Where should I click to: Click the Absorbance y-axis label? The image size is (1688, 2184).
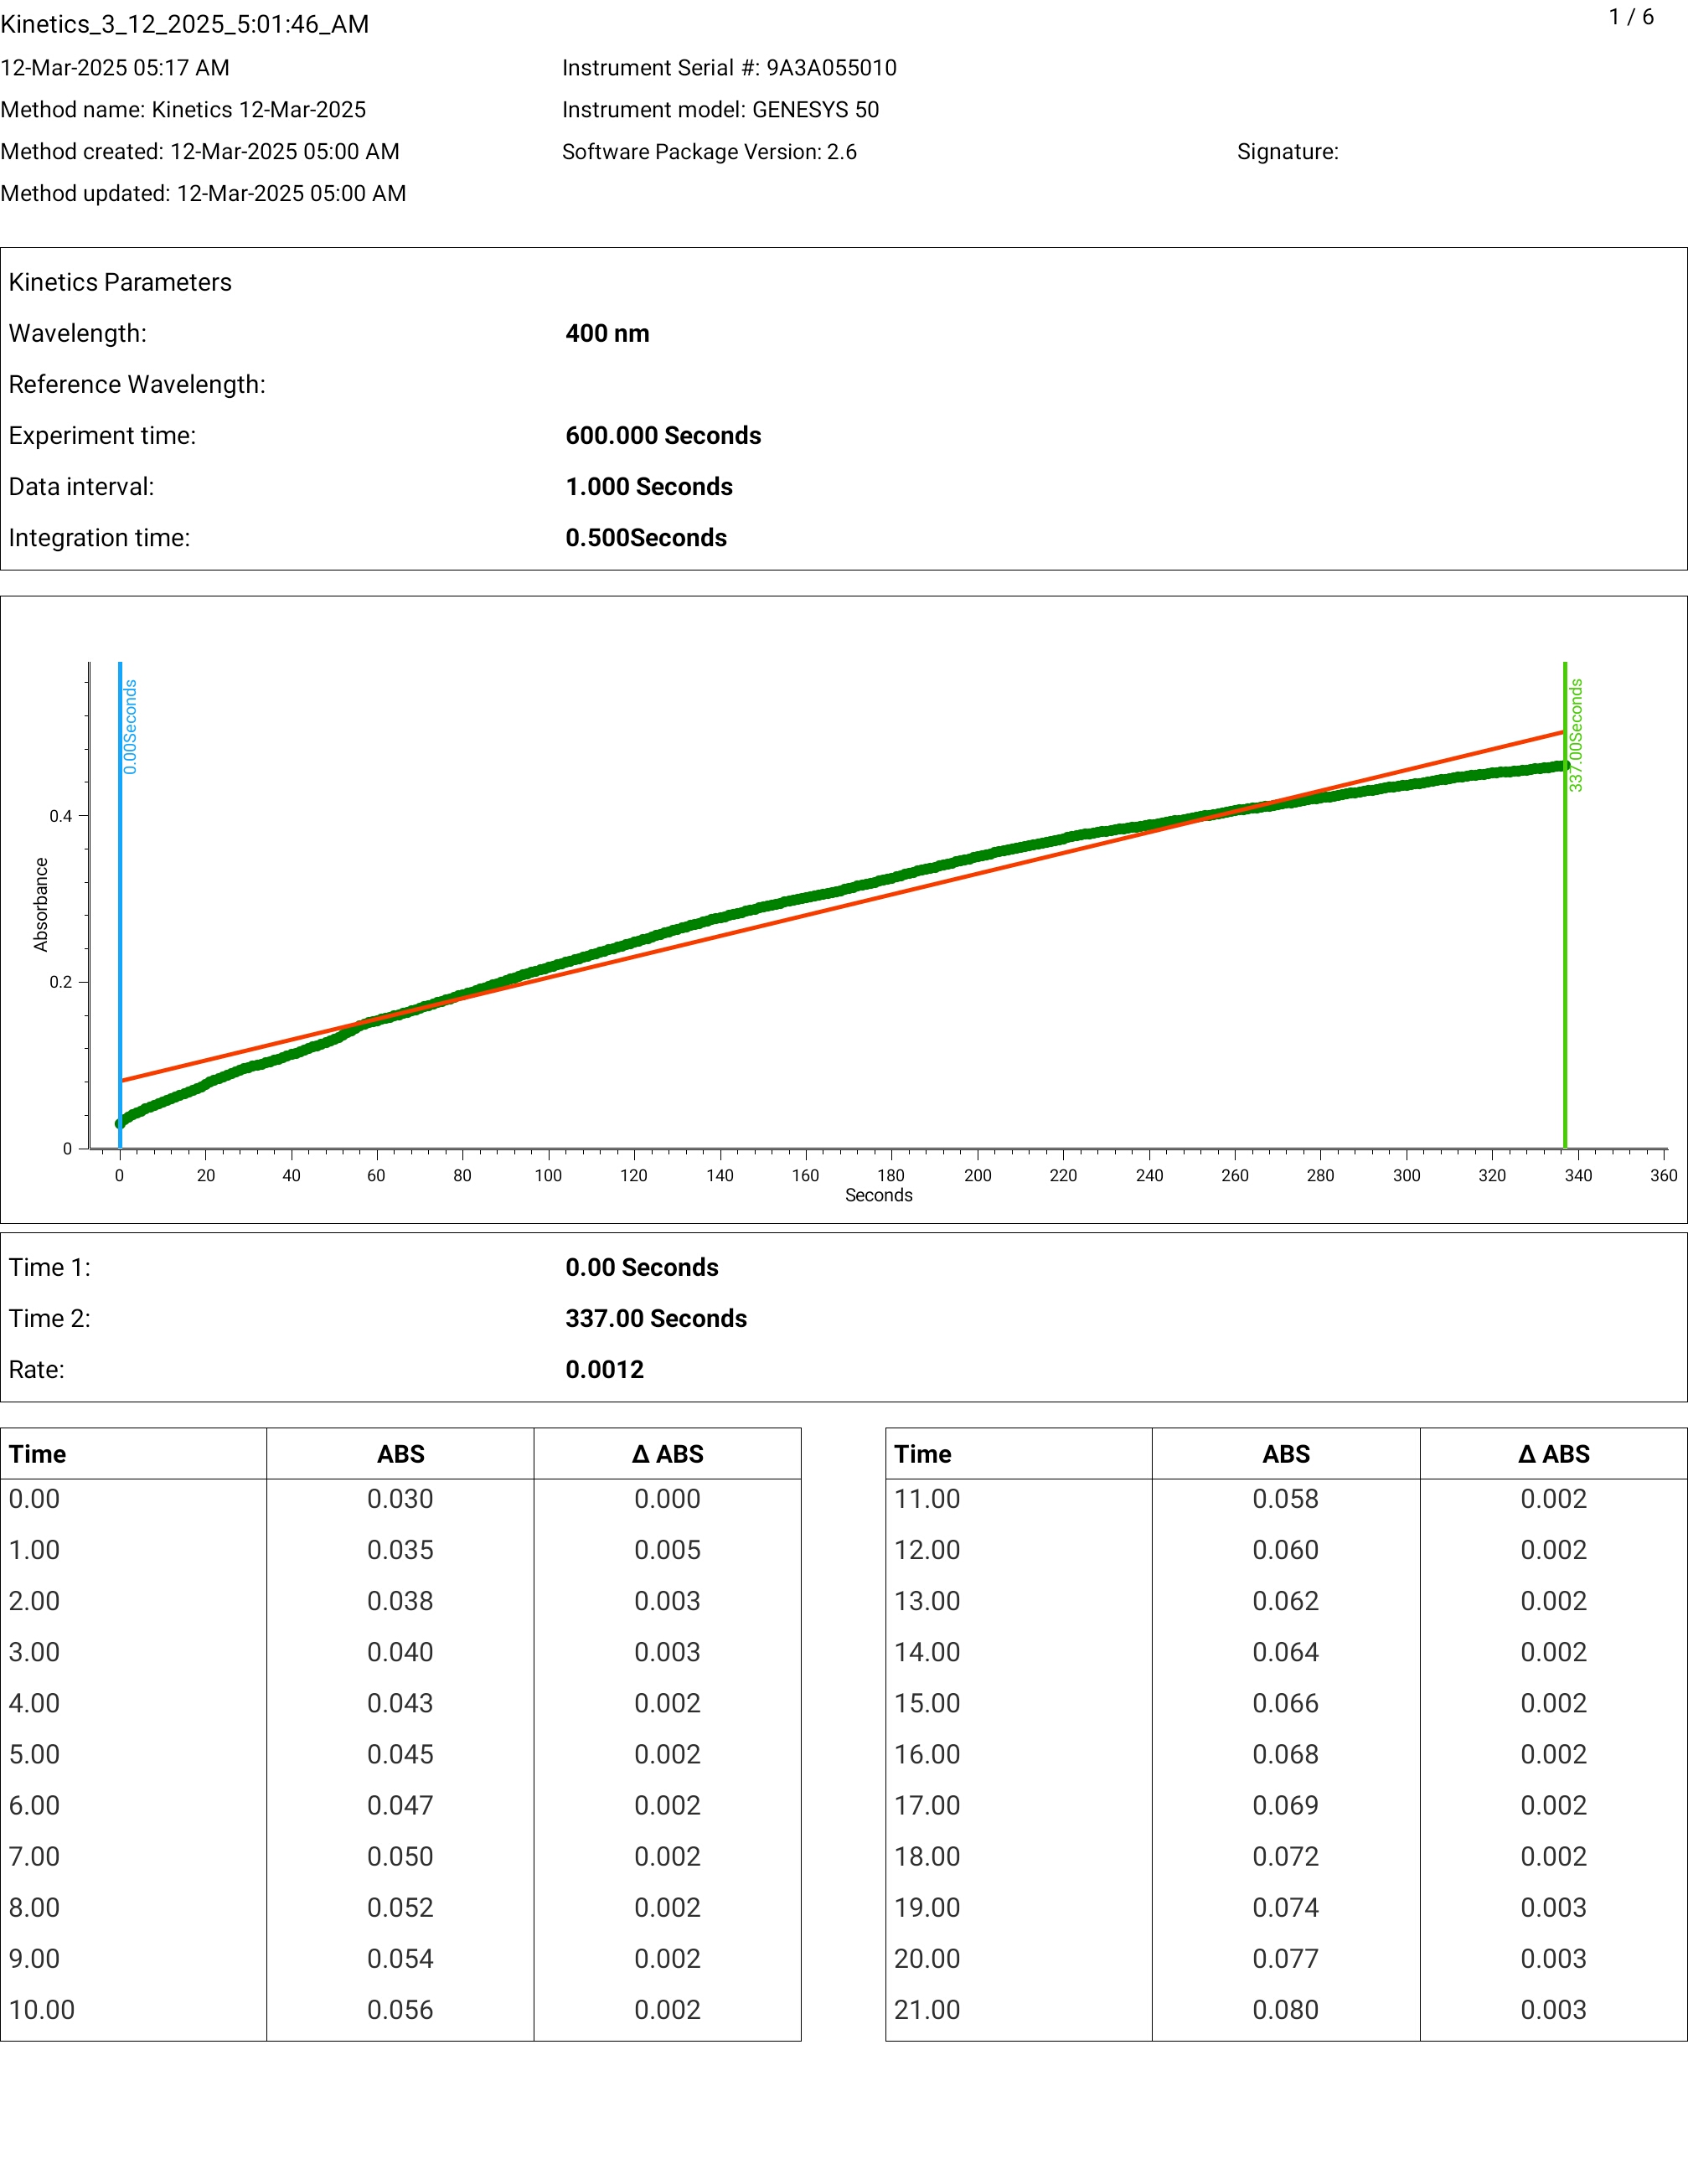pos(41,904)
